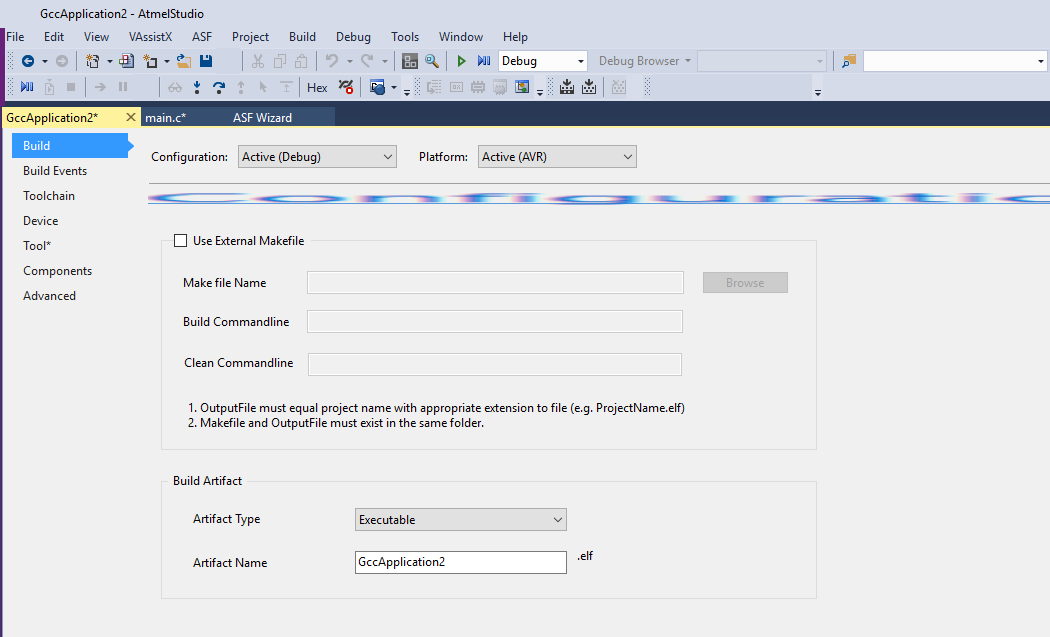Open the Build menu in the menu bar
Viewport: 1050px width, 637px height.
point(303,37)
